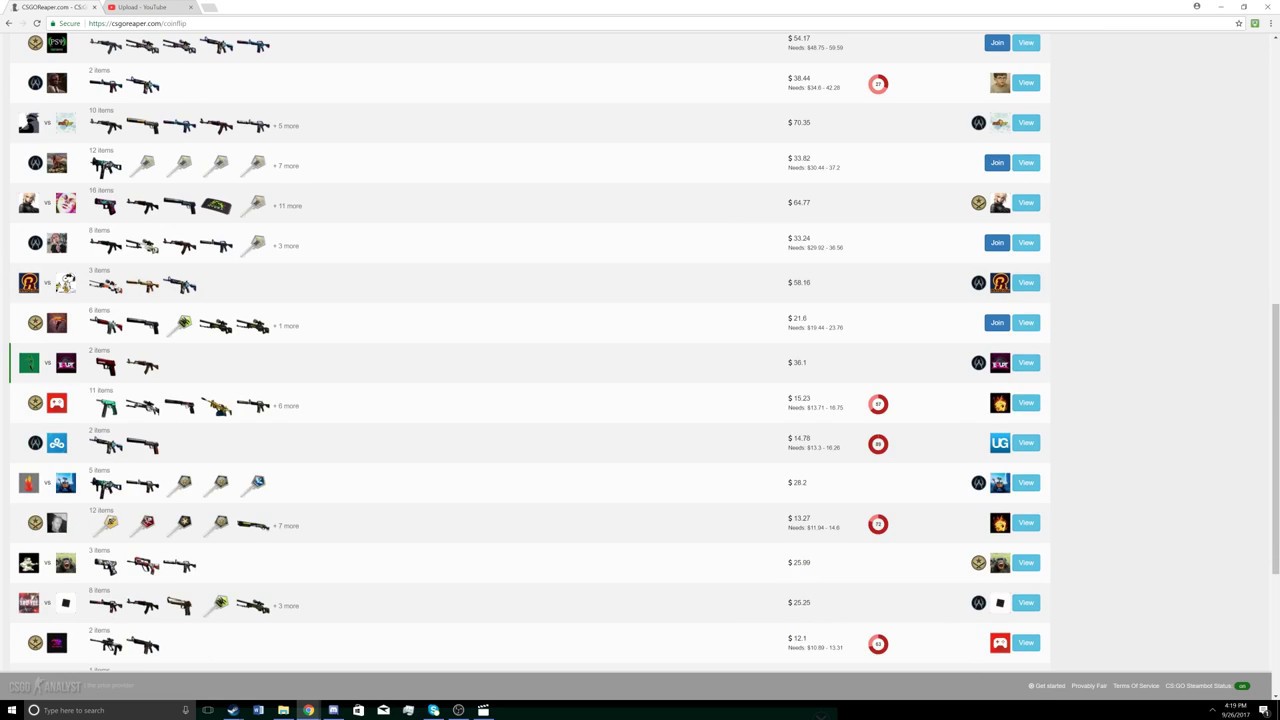This screenshot has height=720, width=1280.
Task: View the $14.78 coinflip game
Action: click(x=1026, y=443)
